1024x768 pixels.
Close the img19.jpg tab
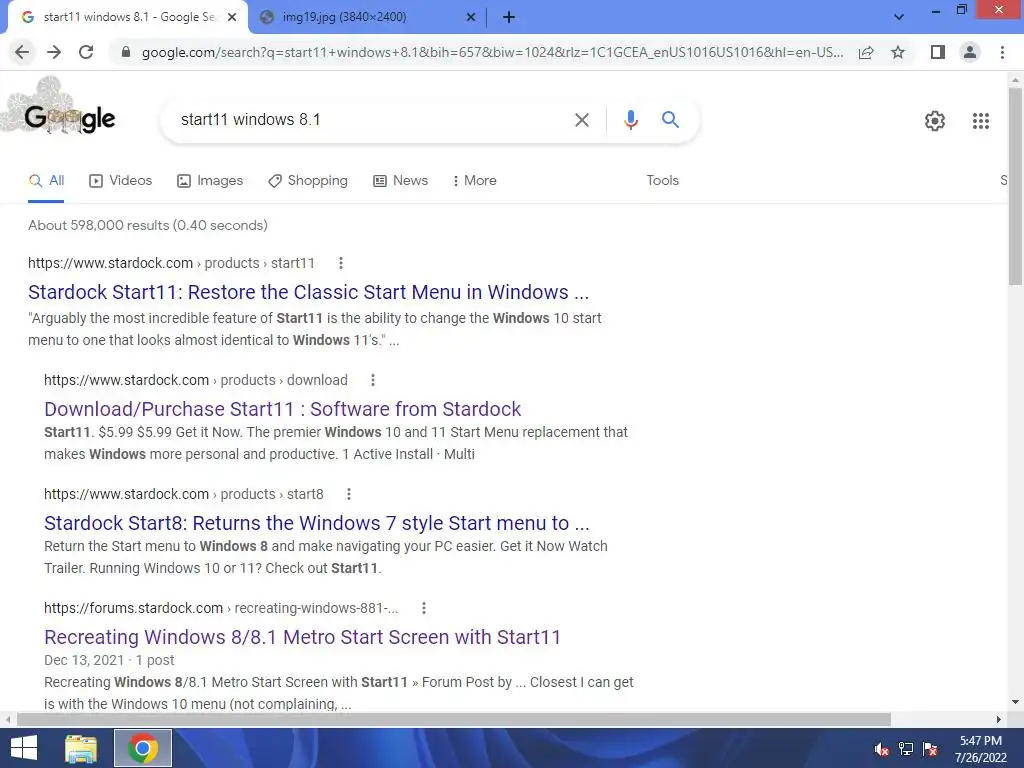pos(470,17)
